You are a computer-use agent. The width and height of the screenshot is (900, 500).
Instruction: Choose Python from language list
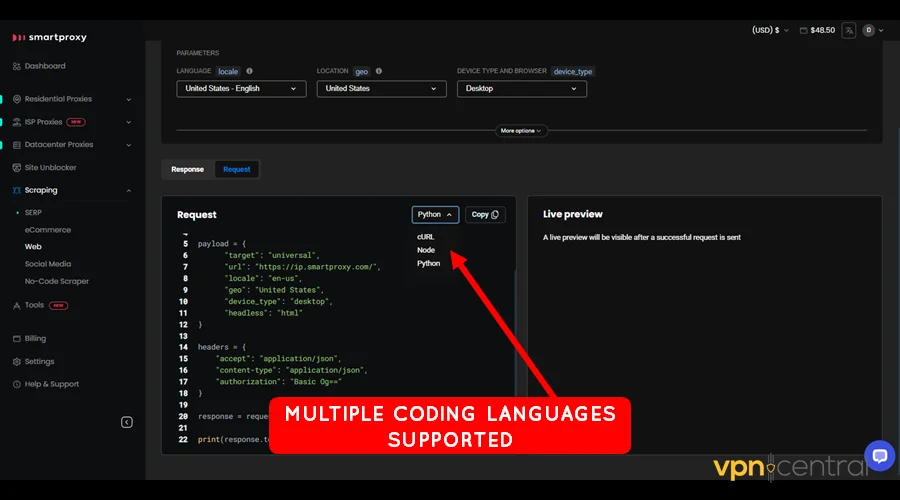[x=428, y=263]
